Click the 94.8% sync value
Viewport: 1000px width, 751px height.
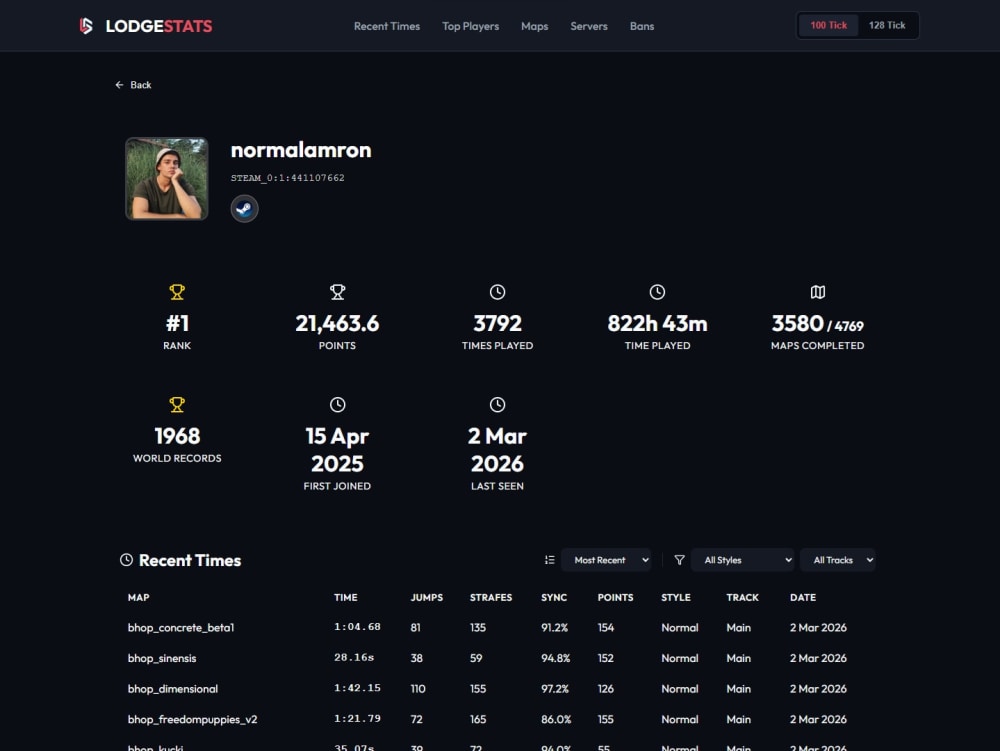(555, 658)
